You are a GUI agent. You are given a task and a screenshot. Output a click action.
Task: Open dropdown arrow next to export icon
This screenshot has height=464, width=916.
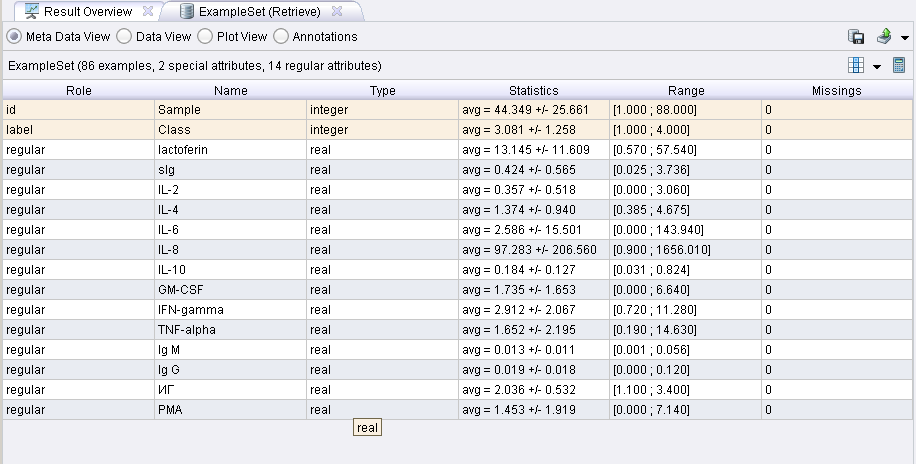(905, 37)
